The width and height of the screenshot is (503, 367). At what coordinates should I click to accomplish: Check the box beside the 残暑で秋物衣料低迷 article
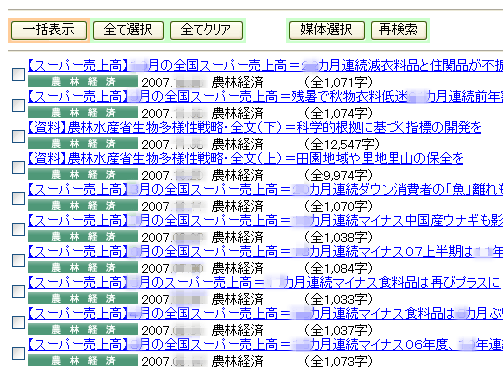18,105
